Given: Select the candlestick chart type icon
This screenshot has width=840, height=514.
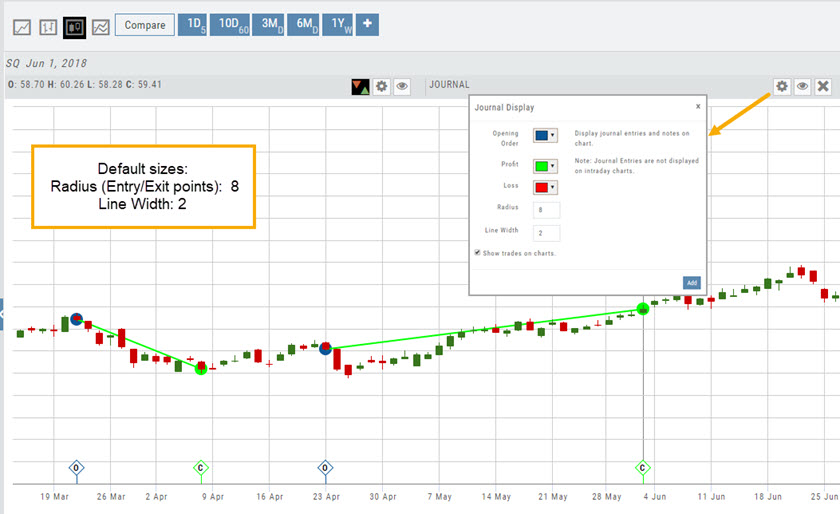Looking at the screenshot, I should [x=74, y=27].
